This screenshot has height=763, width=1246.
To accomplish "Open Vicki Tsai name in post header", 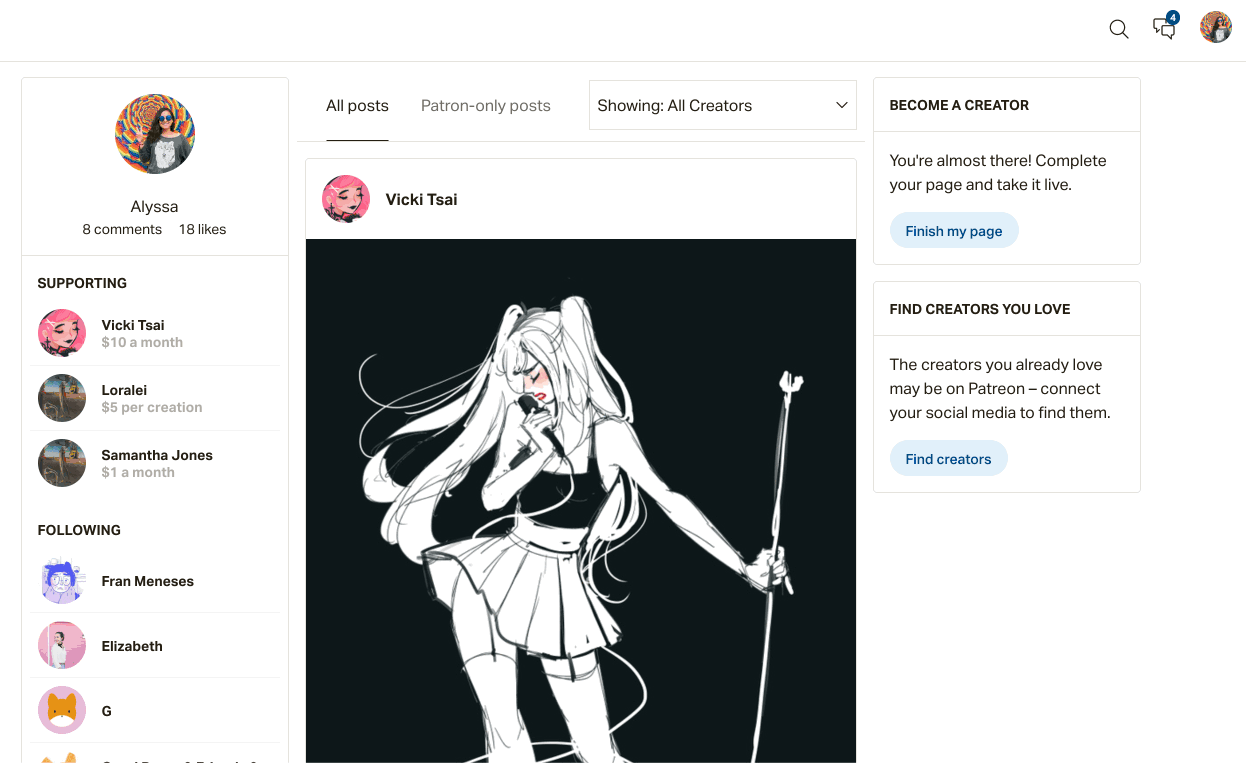I will click(422, 199).
